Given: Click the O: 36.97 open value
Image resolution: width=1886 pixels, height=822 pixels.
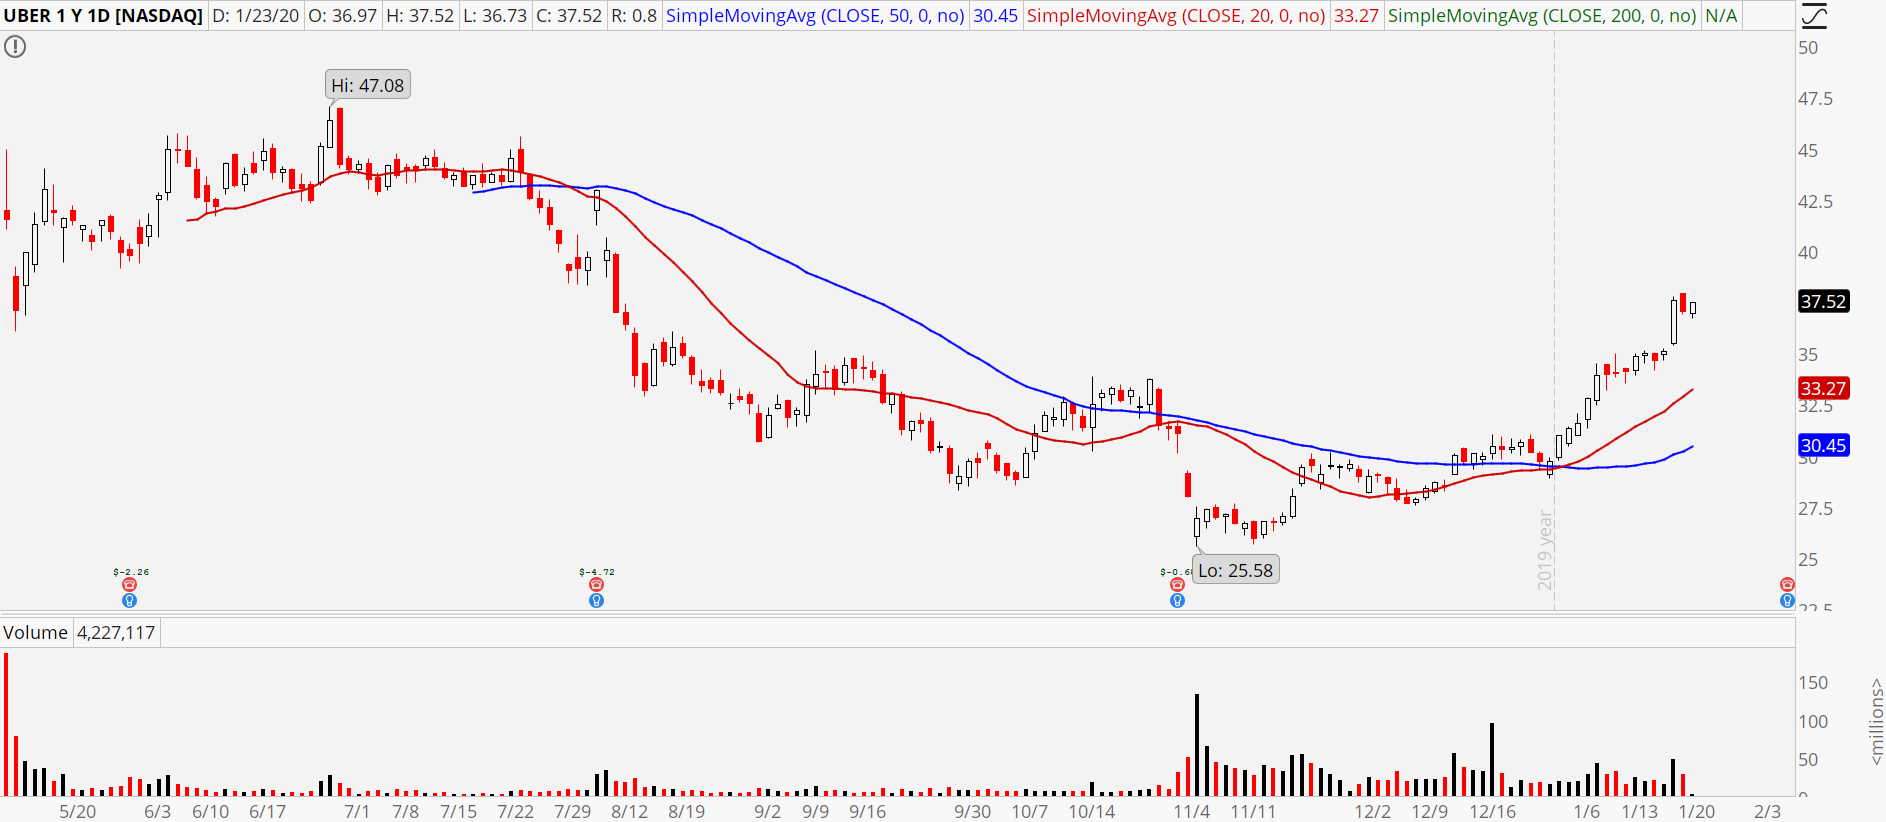Looking at the screenshot, I should tap(343, 16).
